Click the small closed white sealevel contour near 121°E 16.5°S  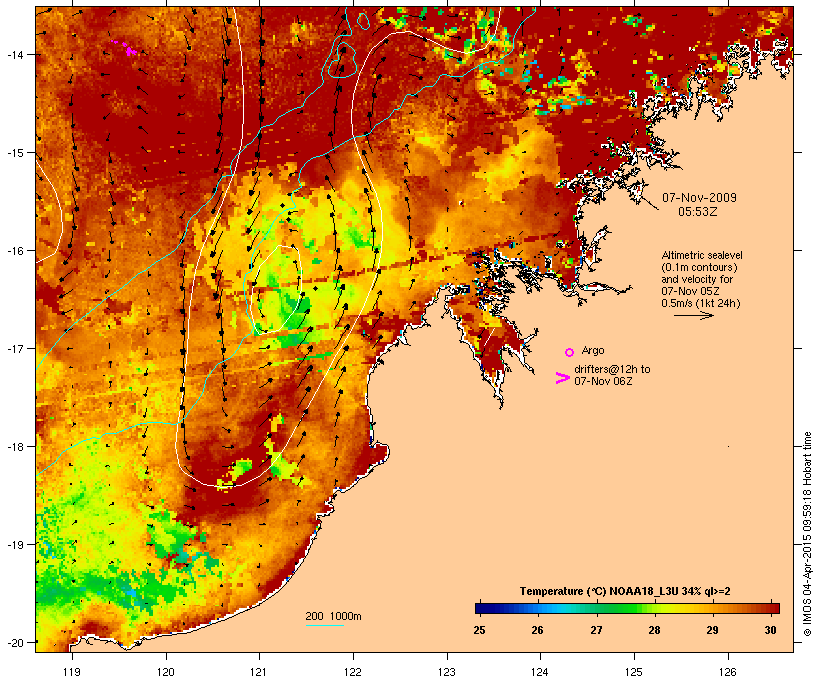(x=276, y=288)
